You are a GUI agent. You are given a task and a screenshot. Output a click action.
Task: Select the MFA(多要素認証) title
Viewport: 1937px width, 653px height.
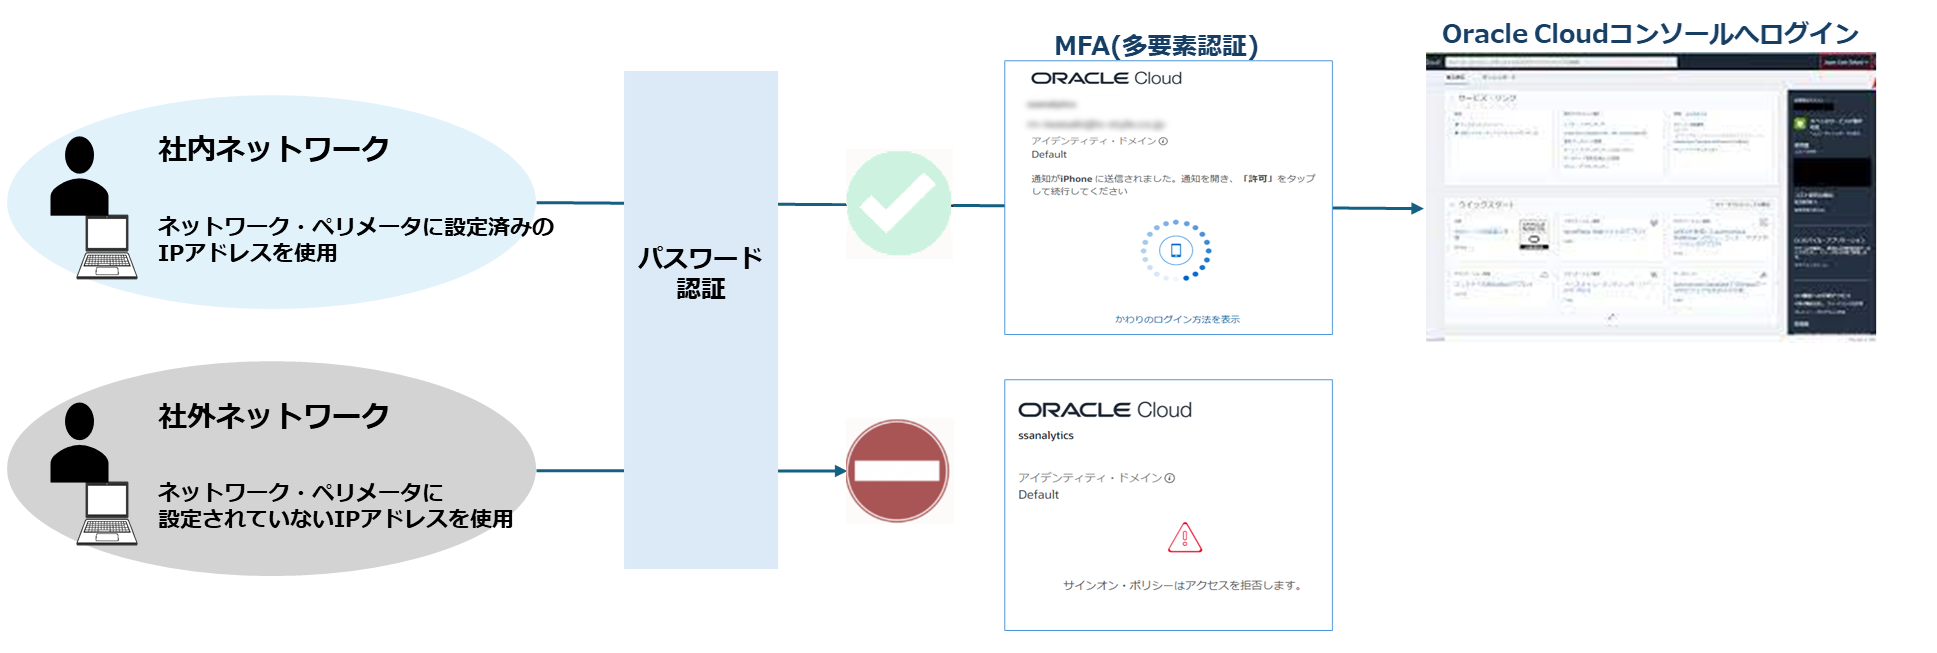point(1156,45)
